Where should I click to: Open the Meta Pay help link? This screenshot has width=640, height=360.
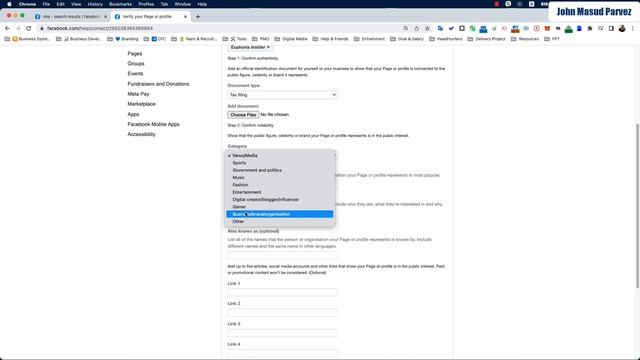tap(138, 94)
